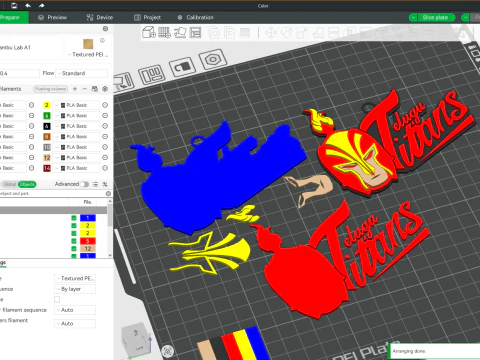Click the bed type info icon
Image resolution: width=480 pixels, height=360 pixels.
102,40
